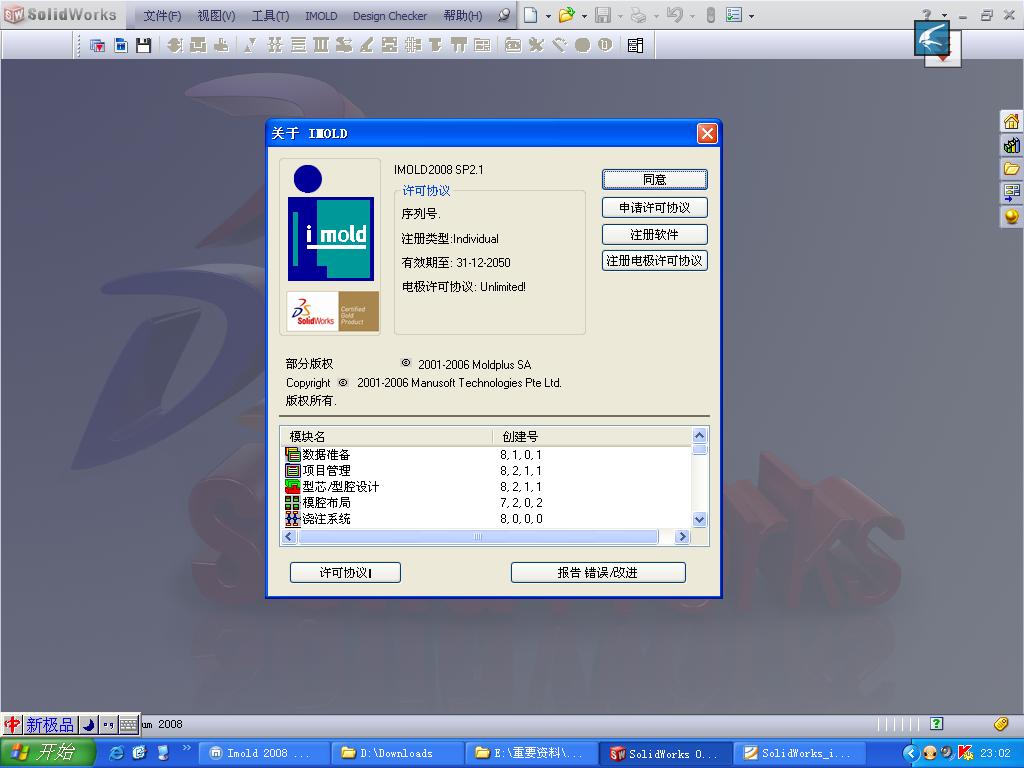Click the module list scroll down arrow

click(699, 520)
